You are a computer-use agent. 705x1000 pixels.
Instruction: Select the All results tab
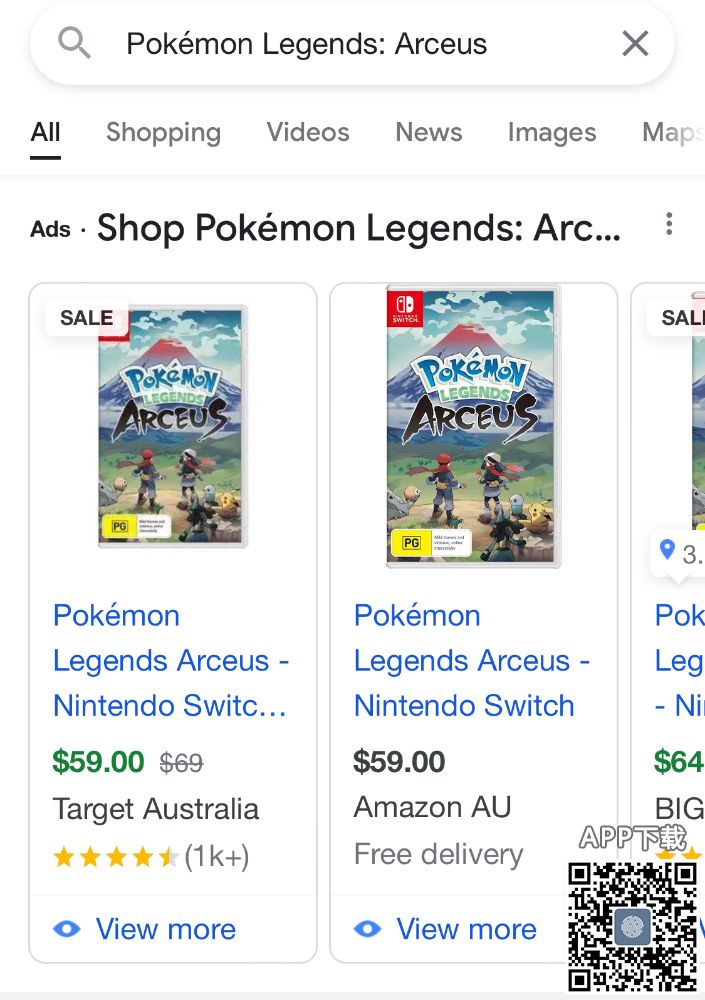[x=46, y=132]
